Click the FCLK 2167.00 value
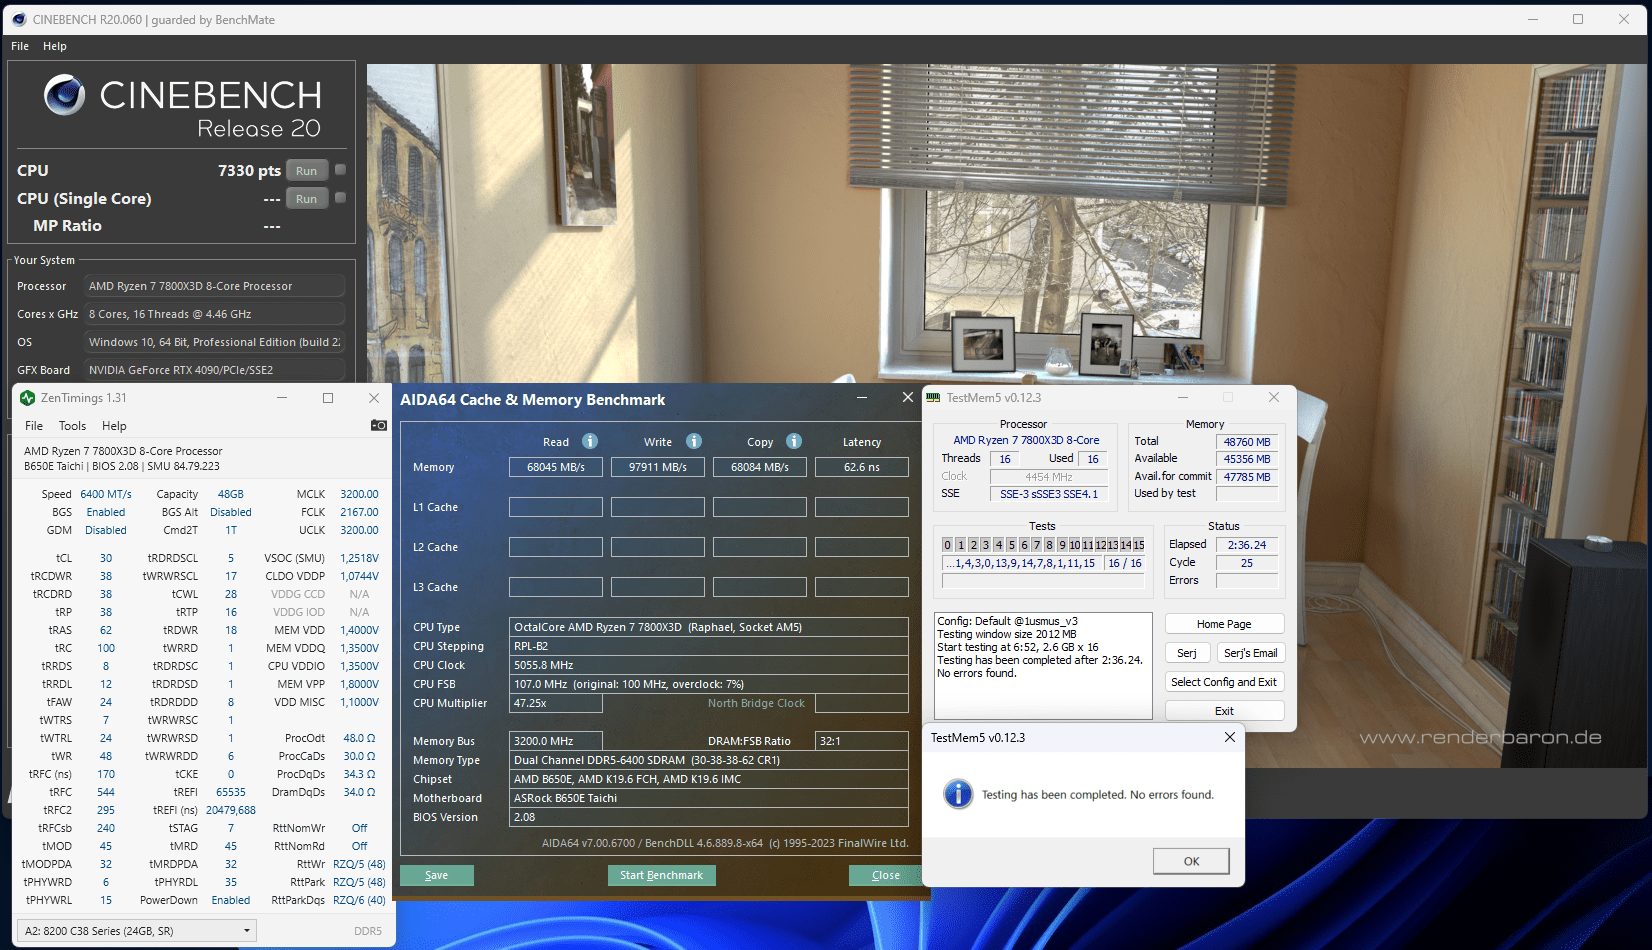1652x950 pixels. click(359, 512)
